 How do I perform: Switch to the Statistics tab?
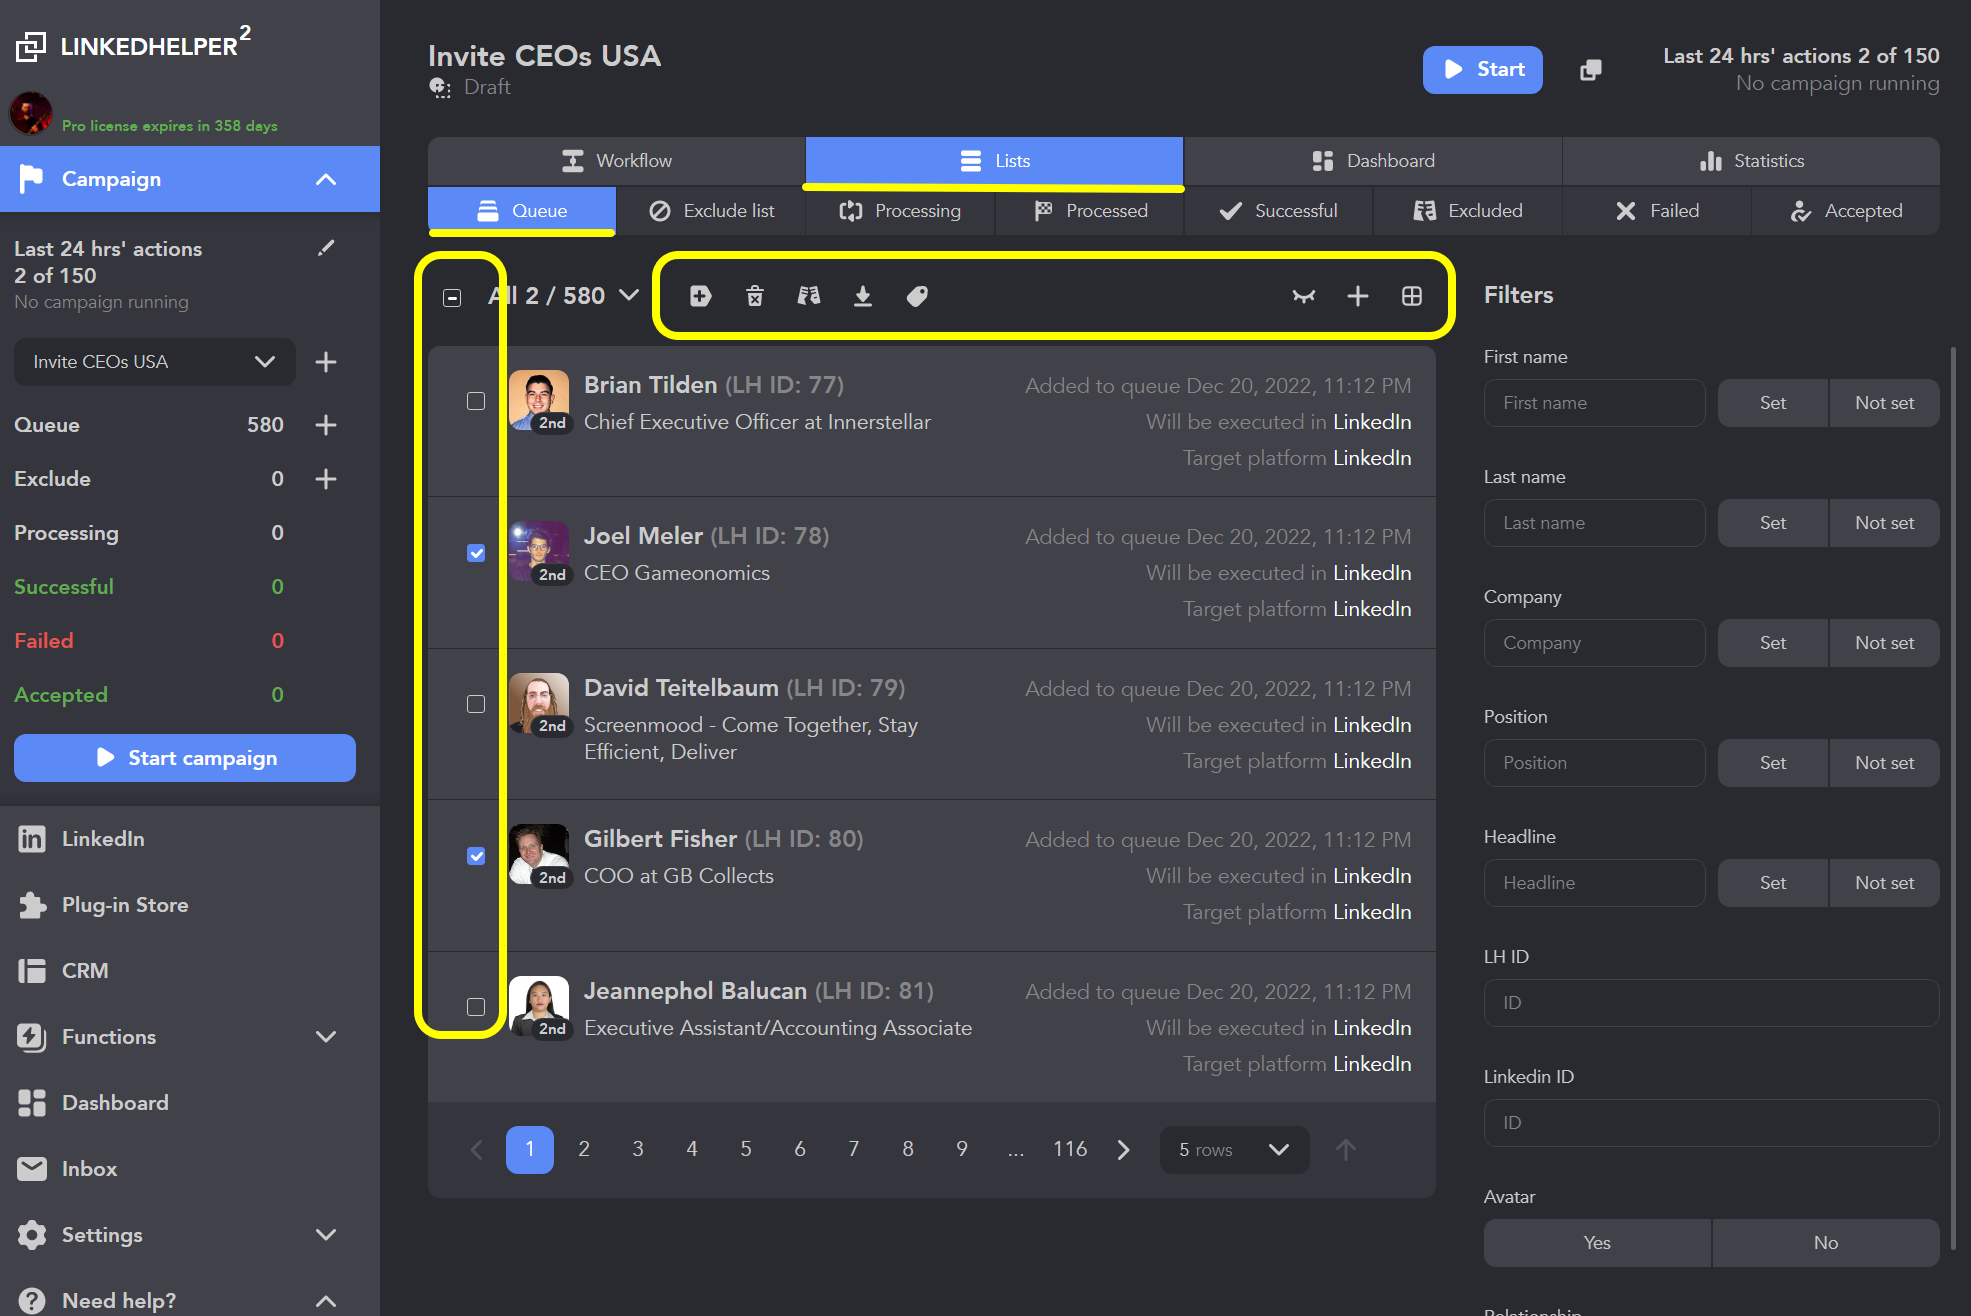[1751, 161]
